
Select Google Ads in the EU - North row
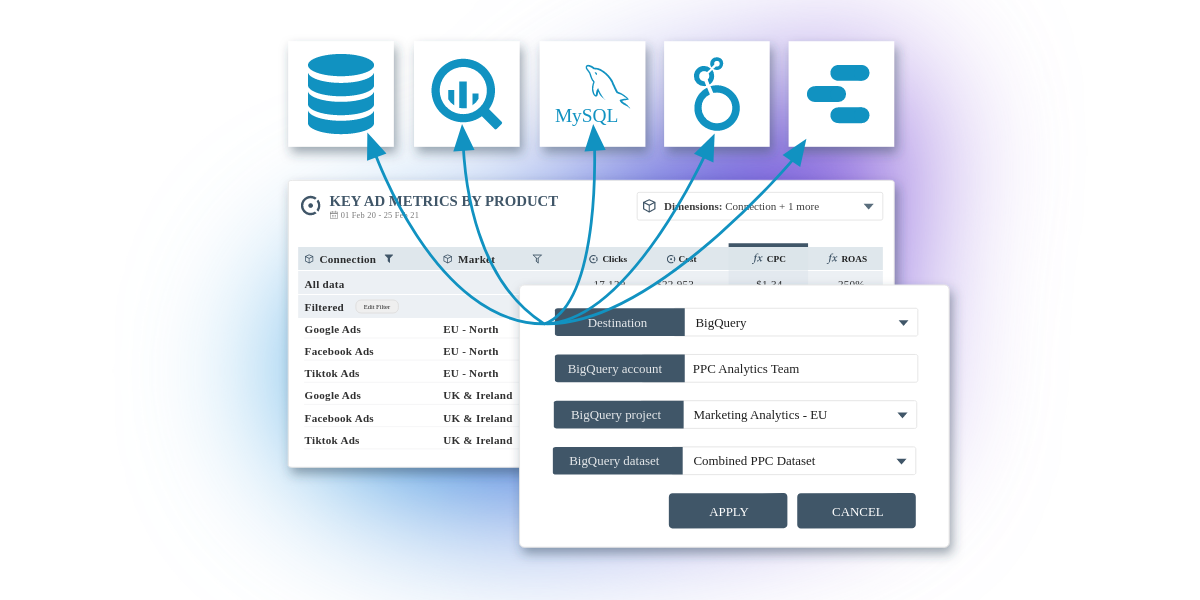333,329
